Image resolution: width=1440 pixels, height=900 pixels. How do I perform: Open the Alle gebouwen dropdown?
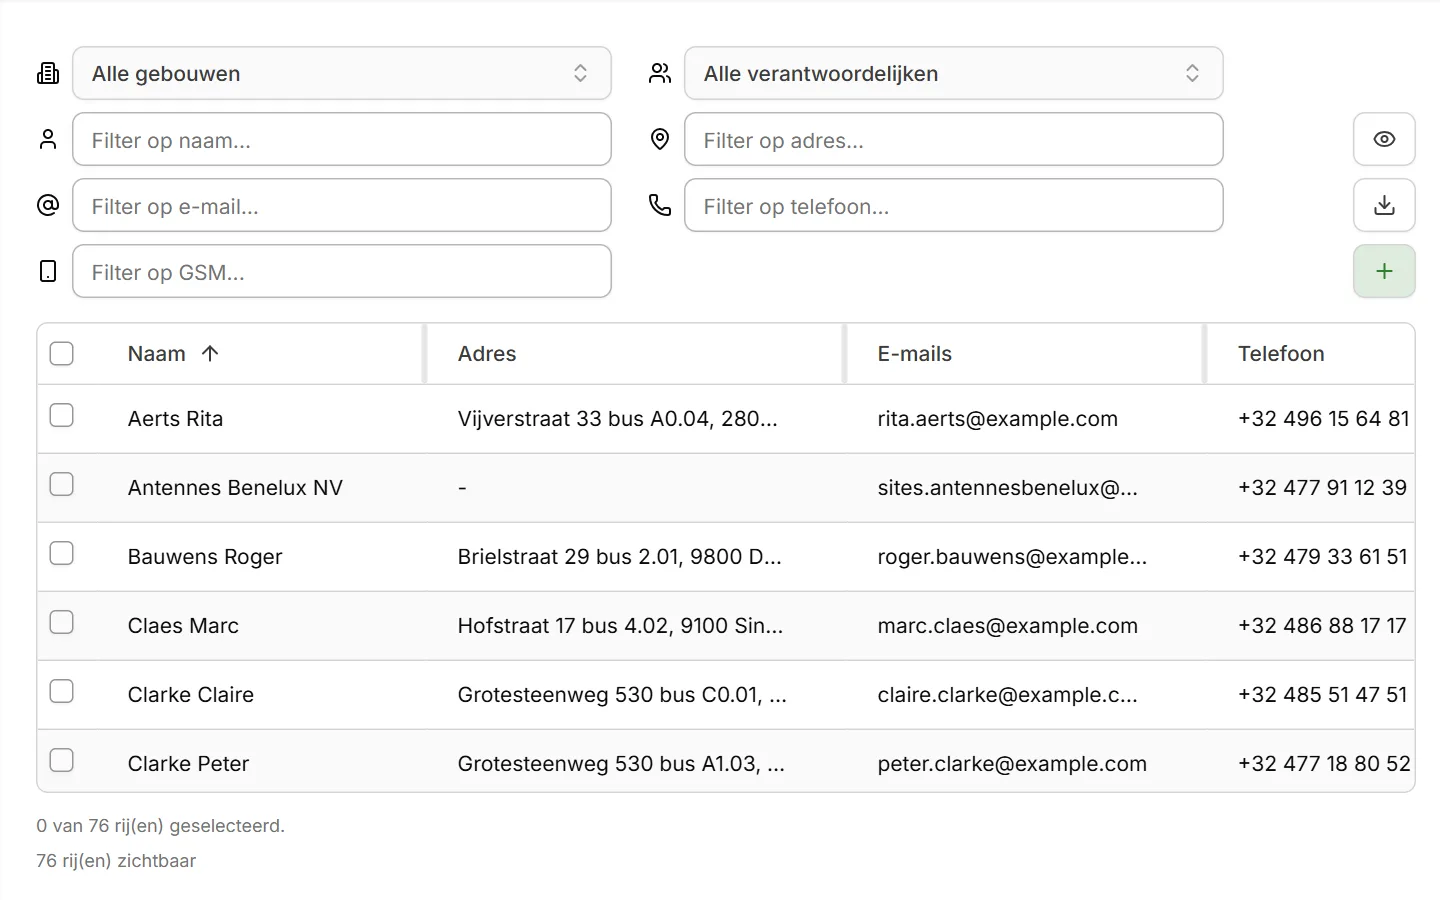click(342, 73)
